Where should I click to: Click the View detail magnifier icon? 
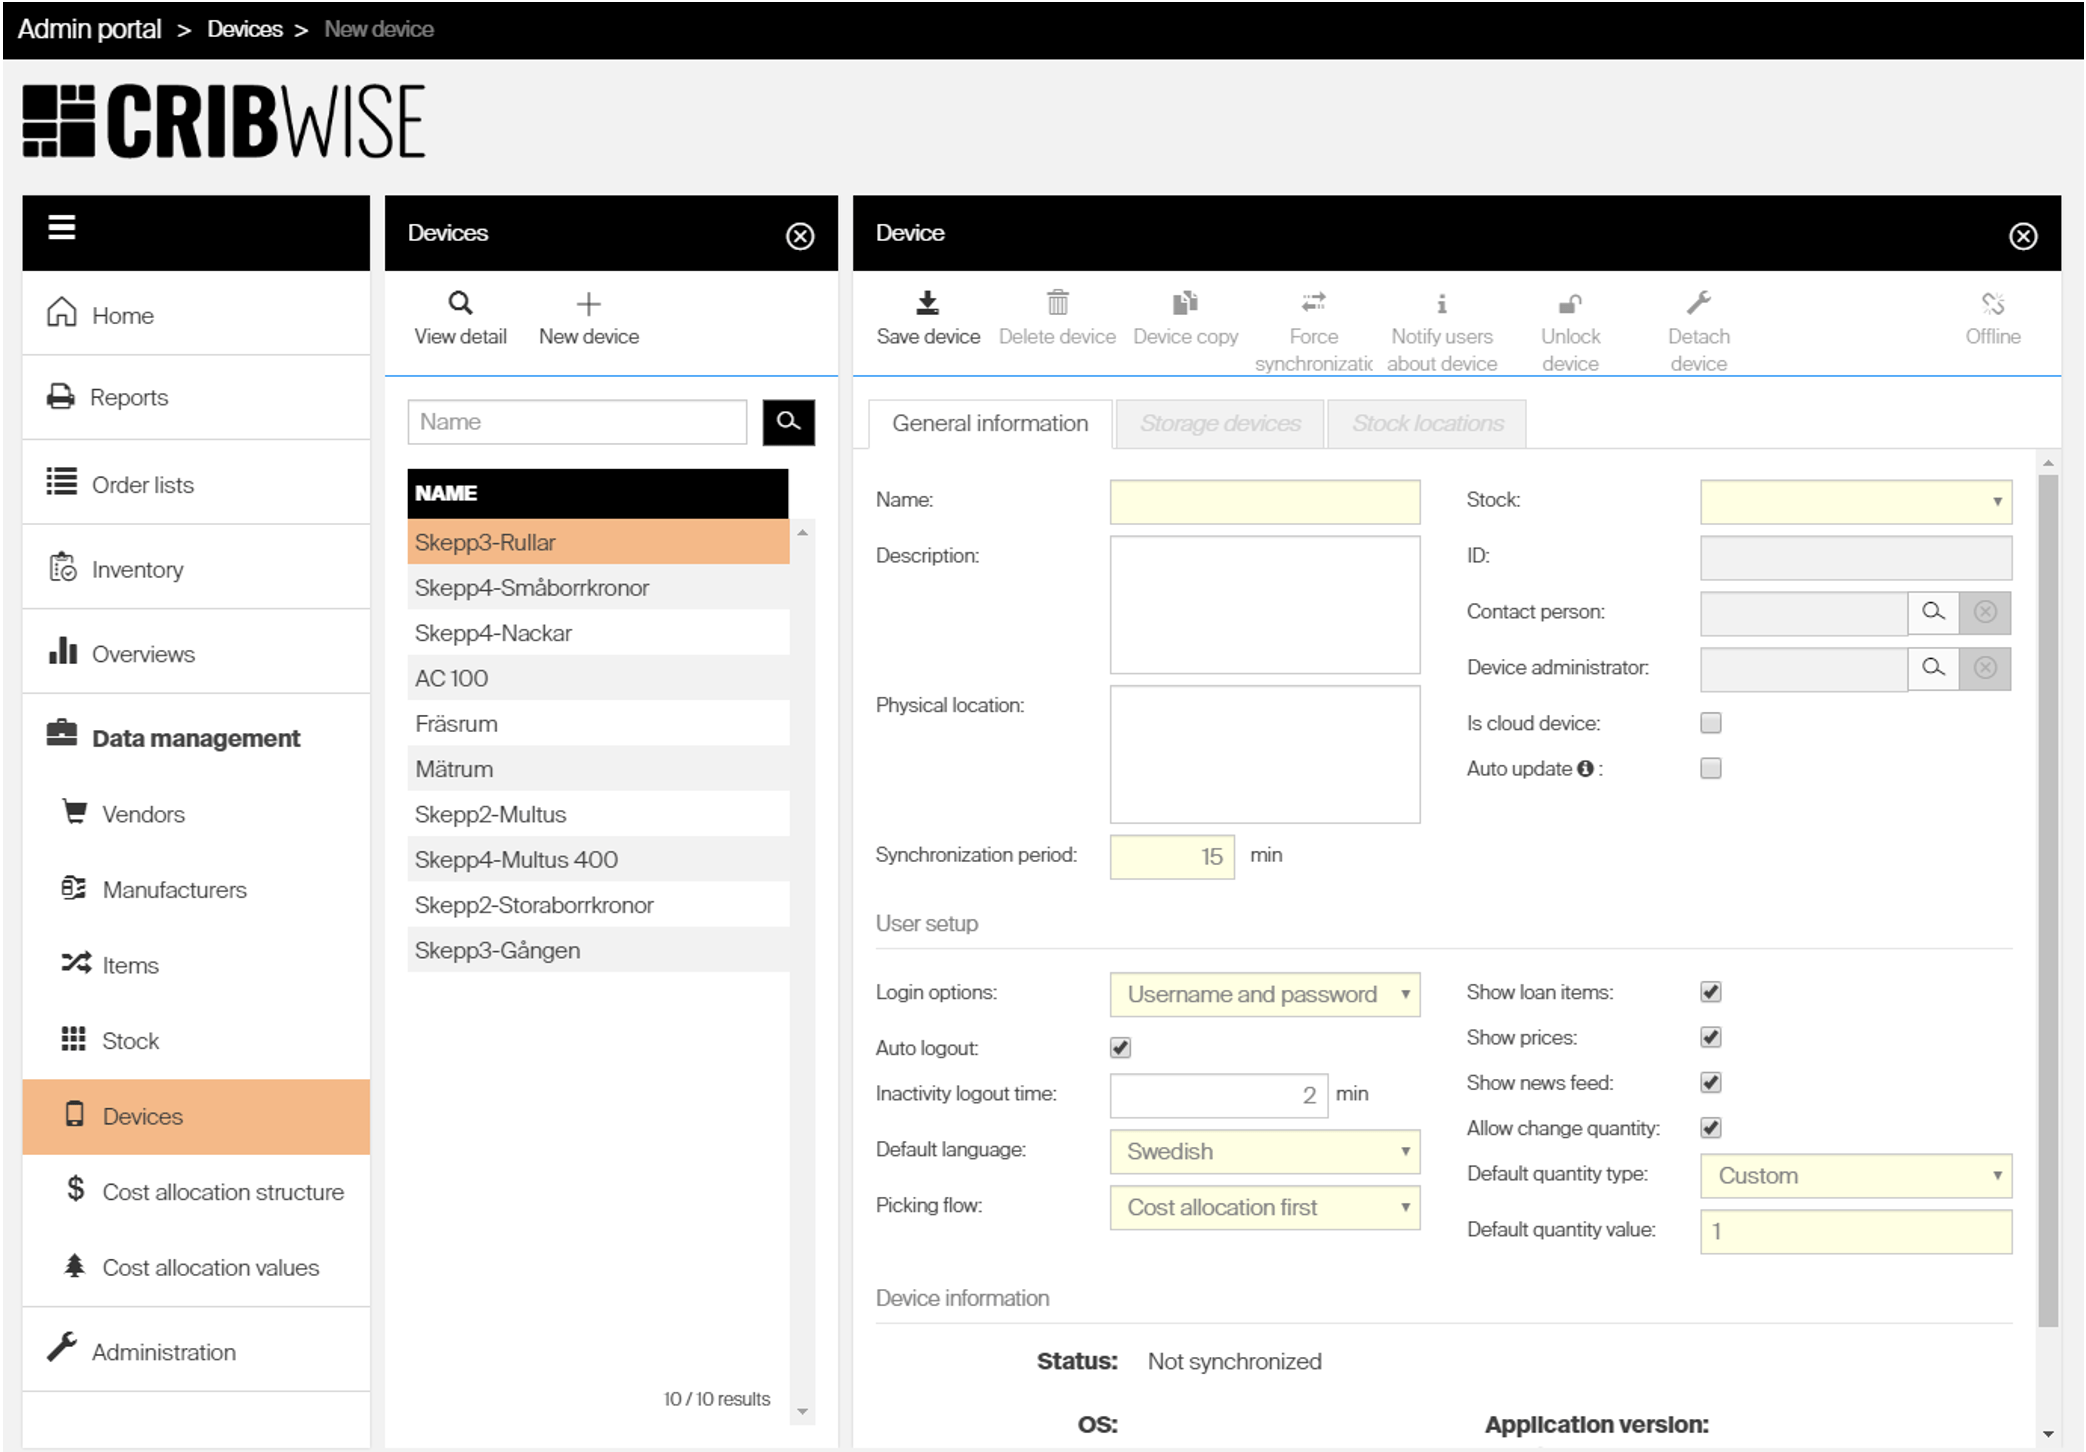click(x=460, y=303)
